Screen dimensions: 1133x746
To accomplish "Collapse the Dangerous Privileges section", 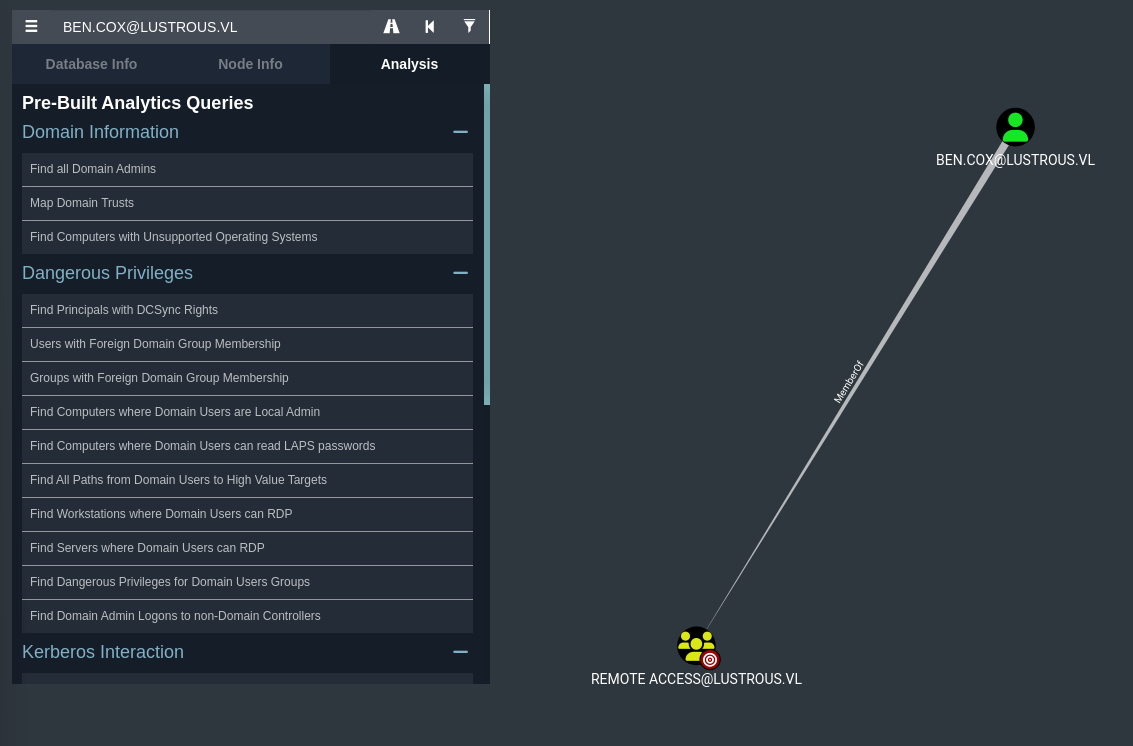I will [x=460, y=273].
